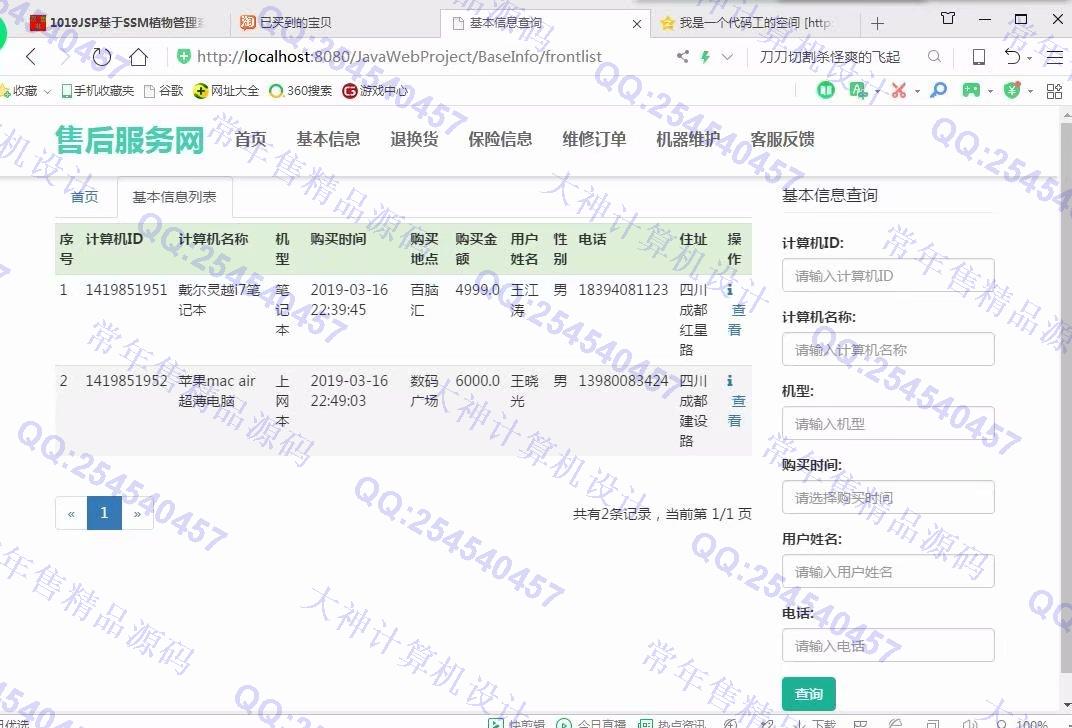1072x728 pixels.
Task: Open the 收藏 bookmarks dropdown
Action: 26,90
